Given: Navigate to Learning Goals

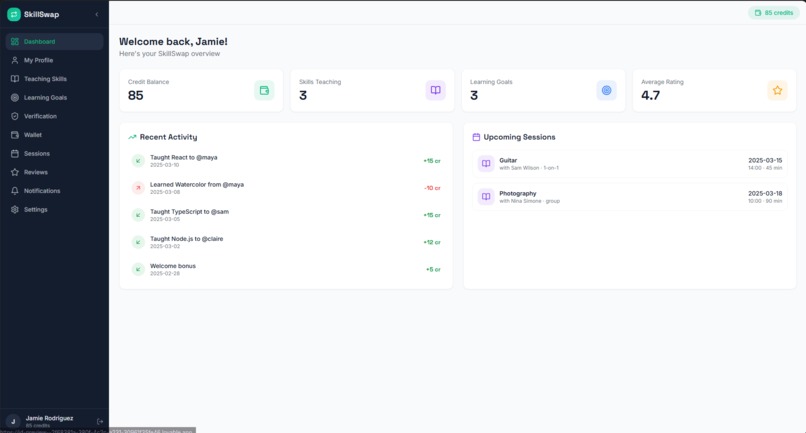Looking at the screenshot, I should [54, 98].
